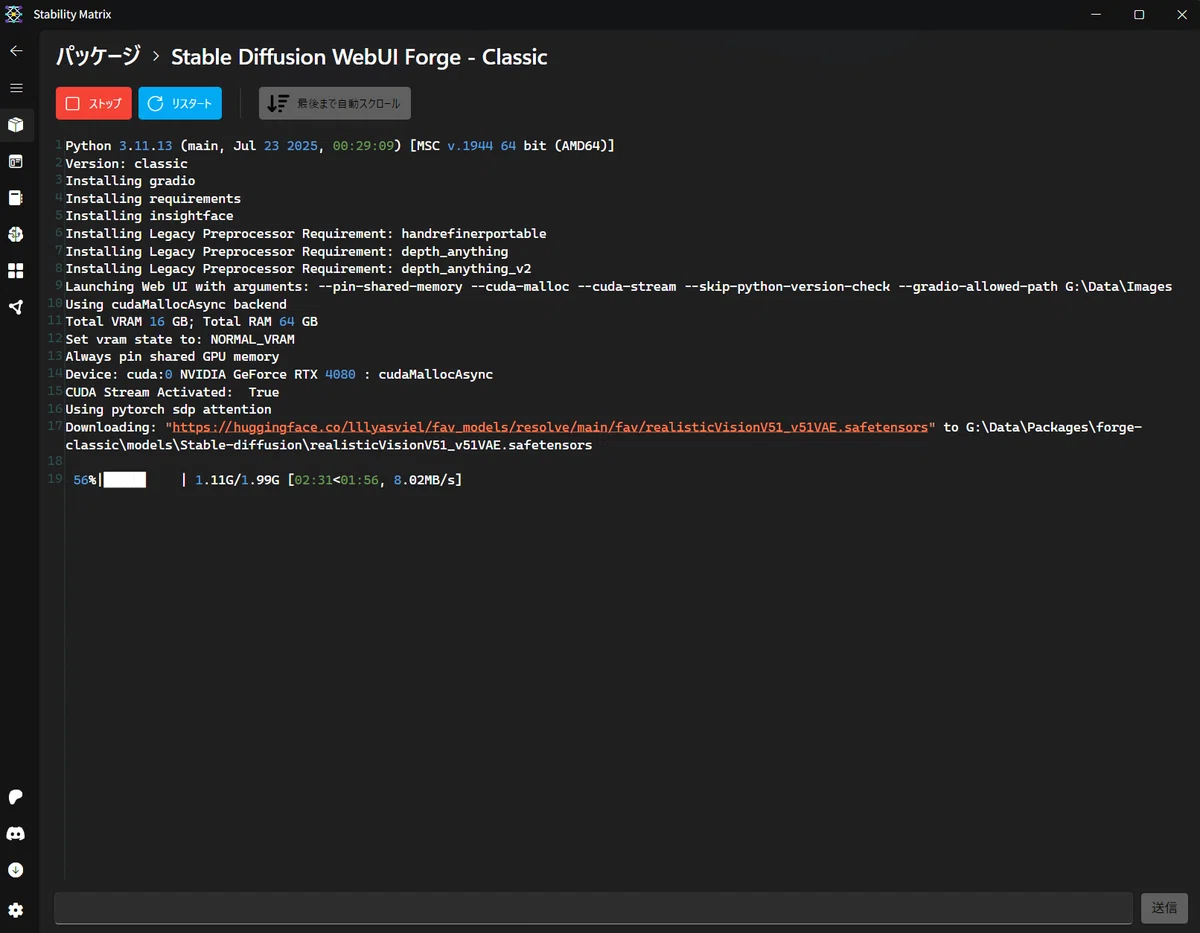Open the Model Browser brain icon

point(16,234)
